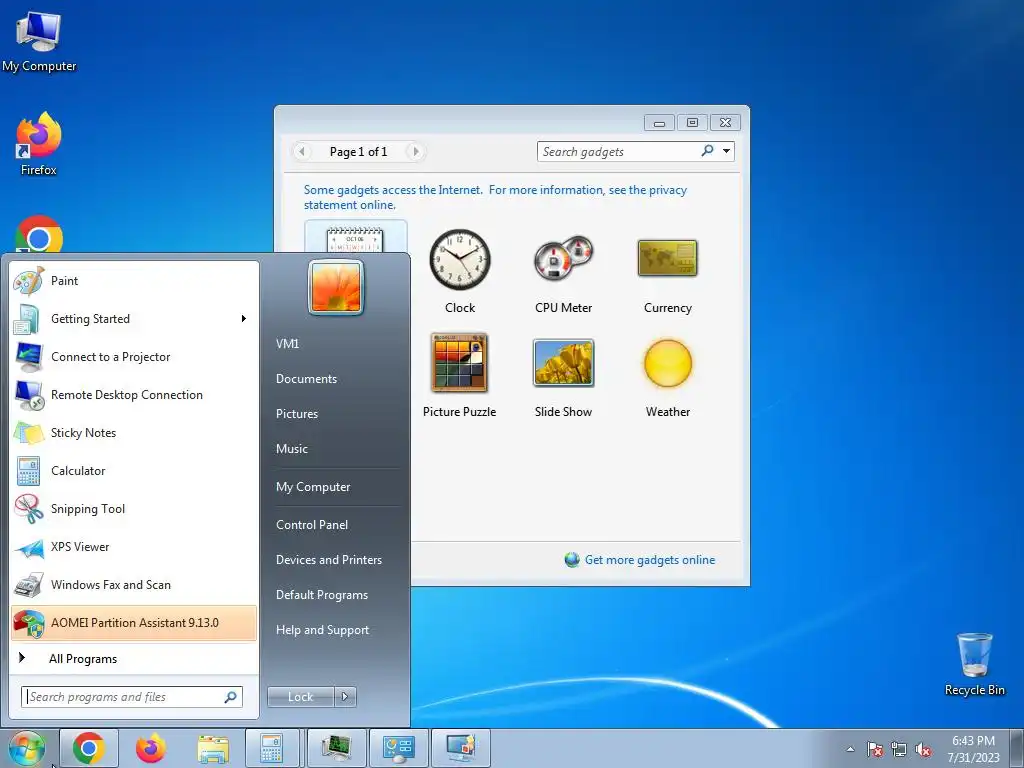
Task: Launch Windows Fax and Scan
Action: tap(134, 584)
